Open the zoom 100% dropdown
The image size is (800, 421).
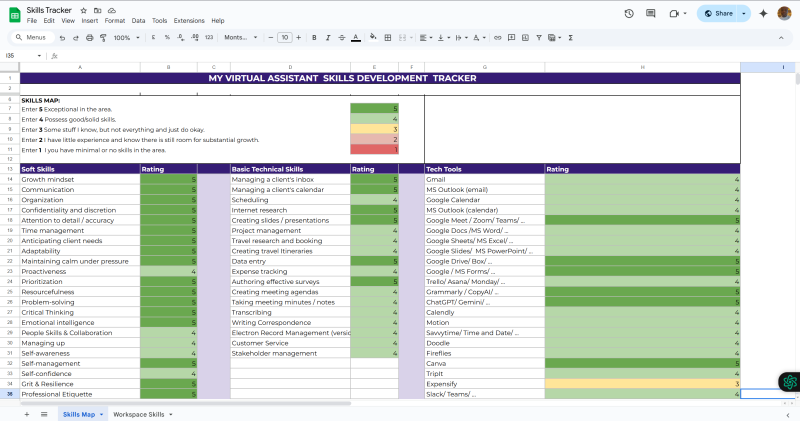[x=127, y=38]
